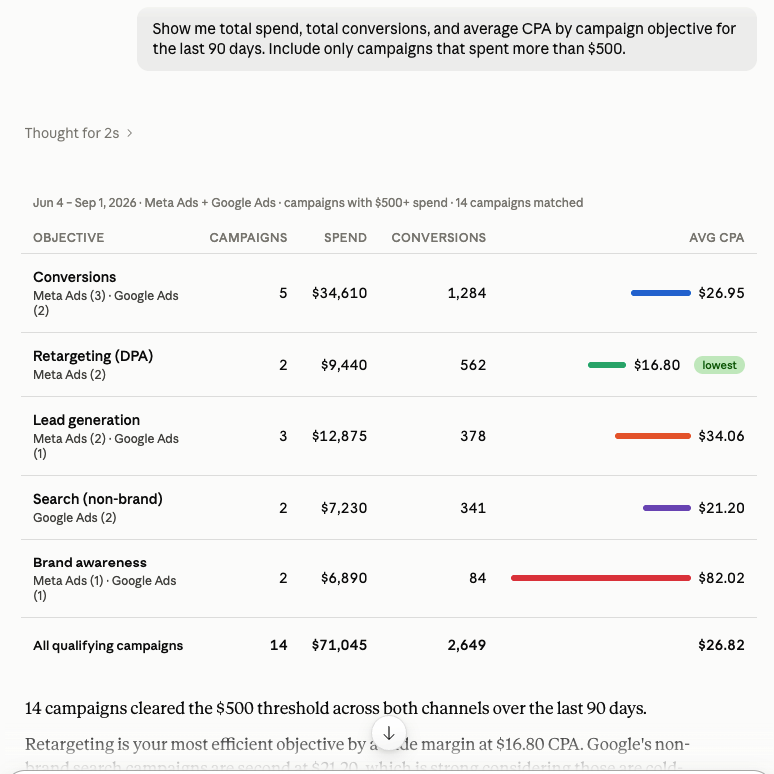
Task: Click "Meta Ads (2)" under Retargeting
Action: coord(70,375)
